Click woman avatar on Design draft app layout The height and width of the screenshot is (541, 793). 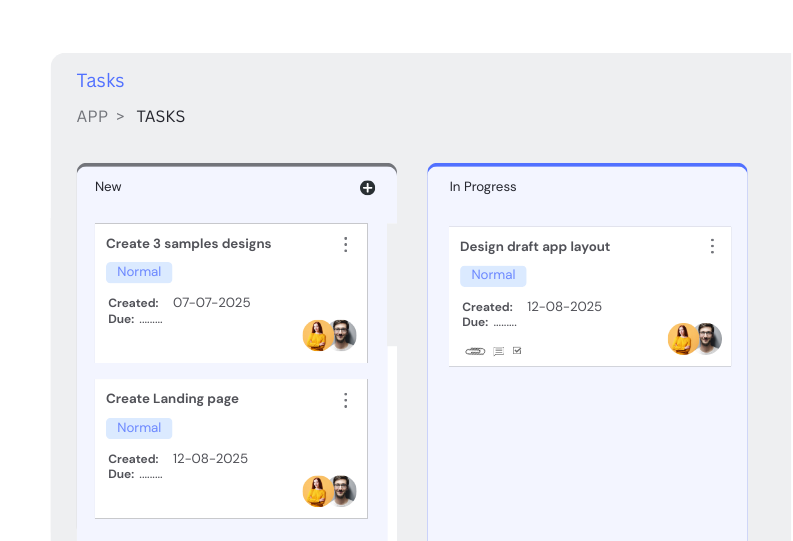coord(682,339)
